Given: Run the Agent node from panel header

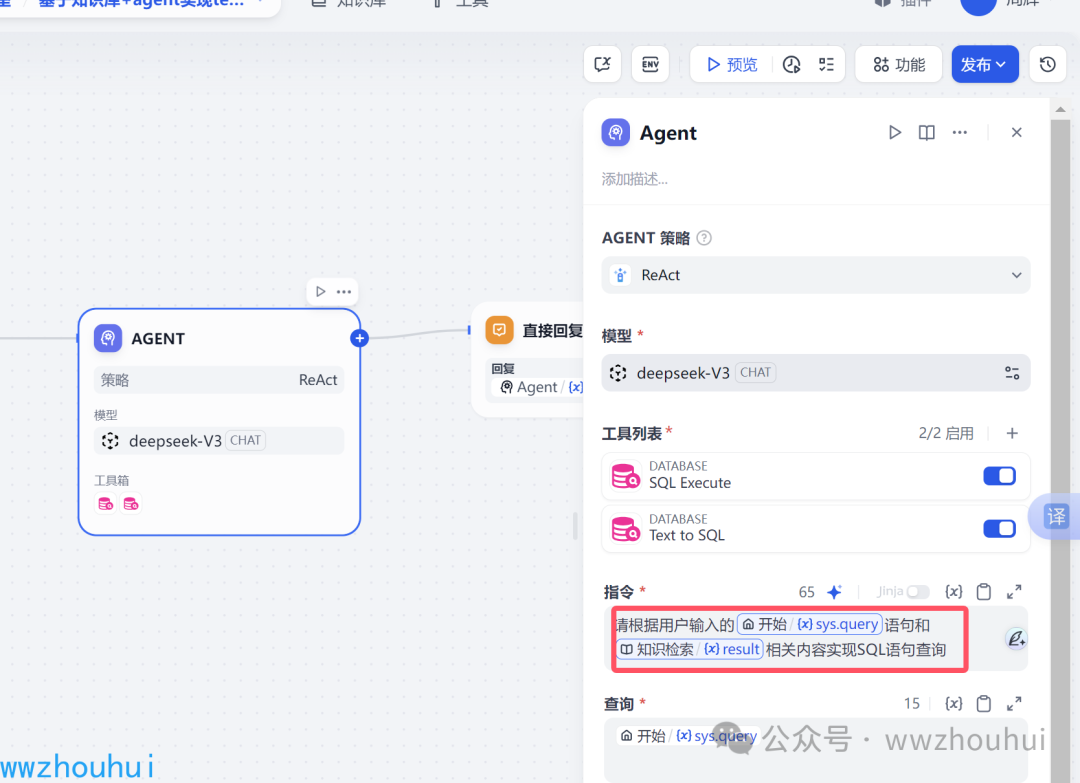Looking at the screenshot, I should (895, 132).
